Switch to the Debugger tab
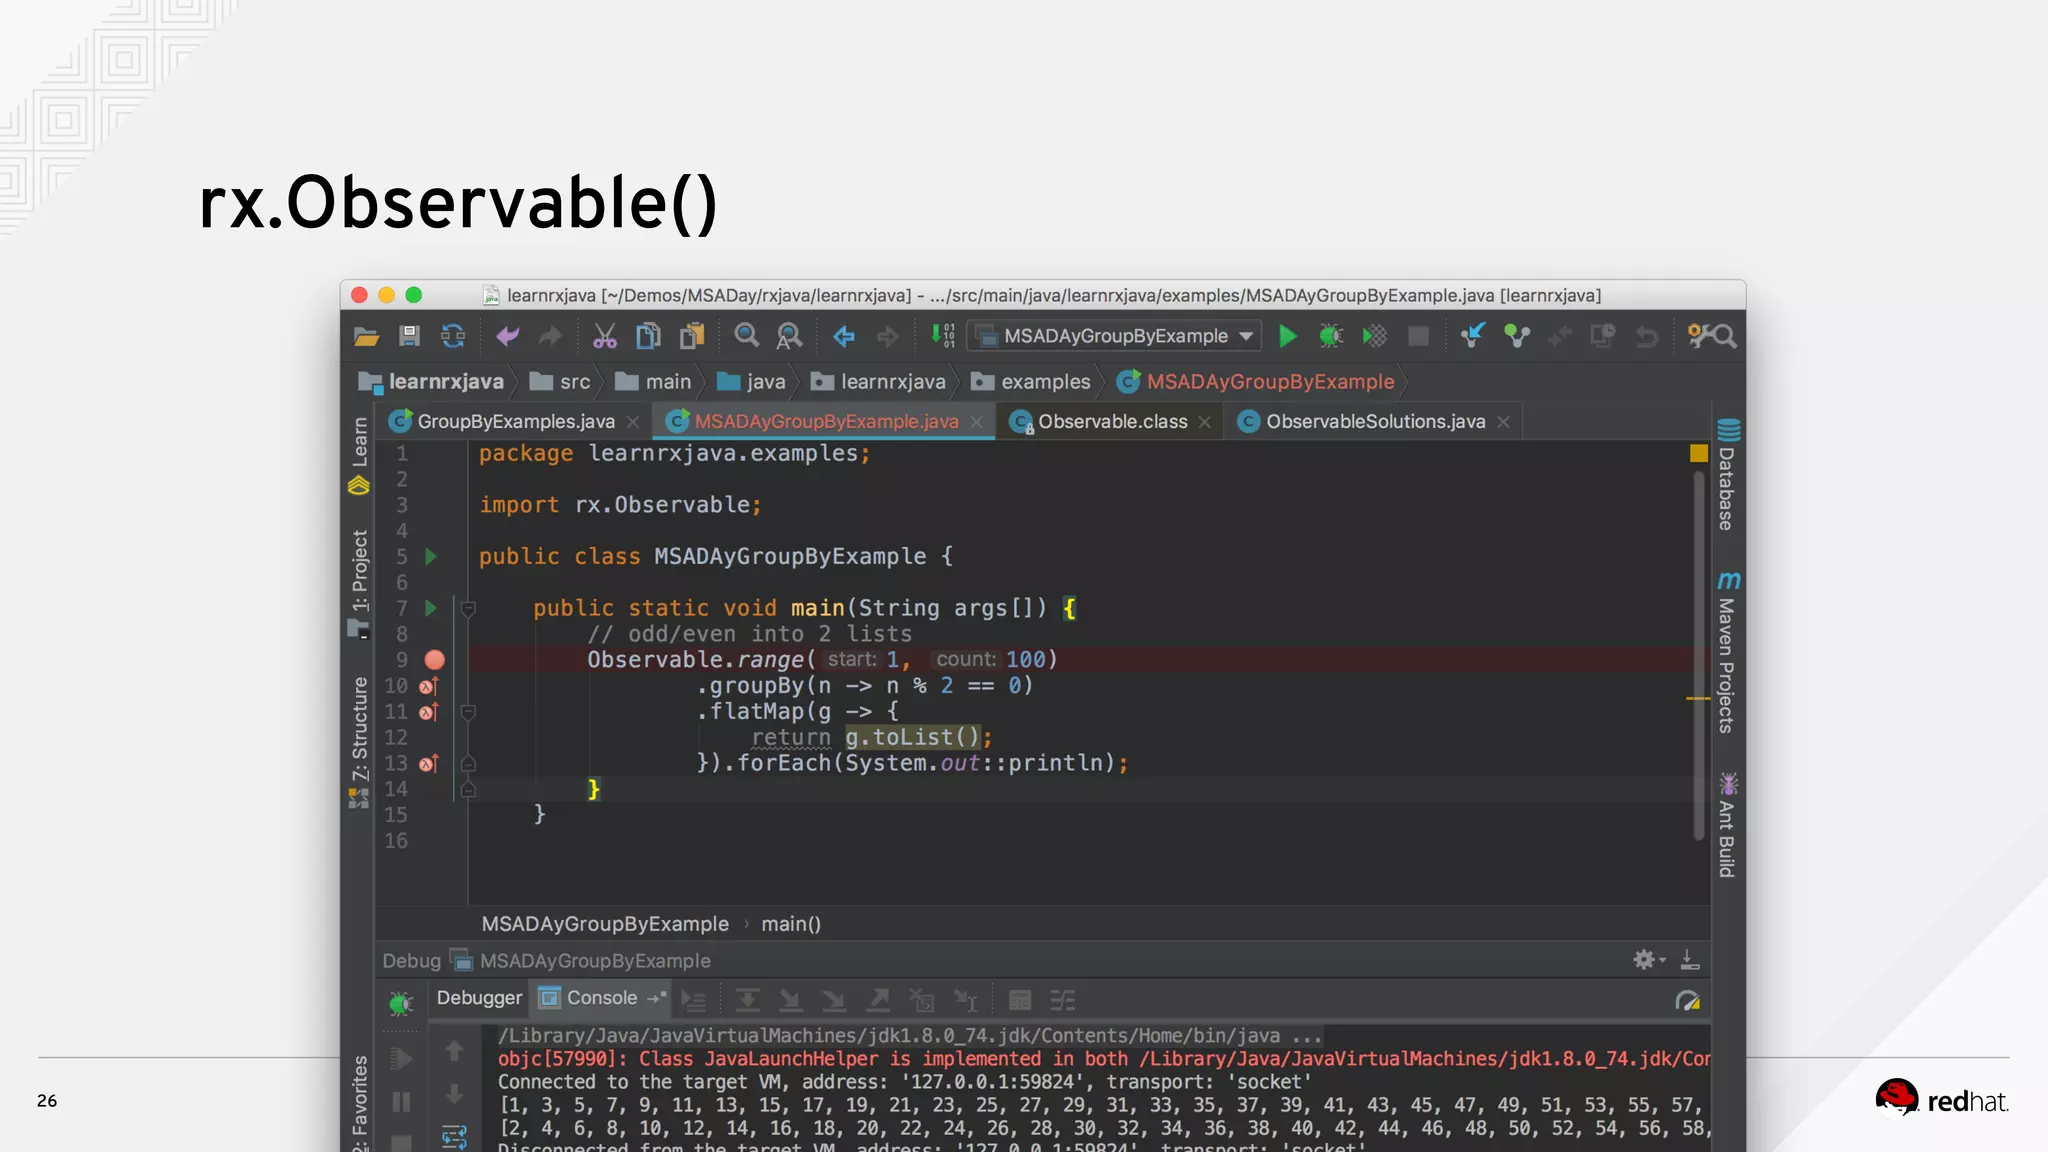This screenshot has width=2048, height=1152. [479, 998]
